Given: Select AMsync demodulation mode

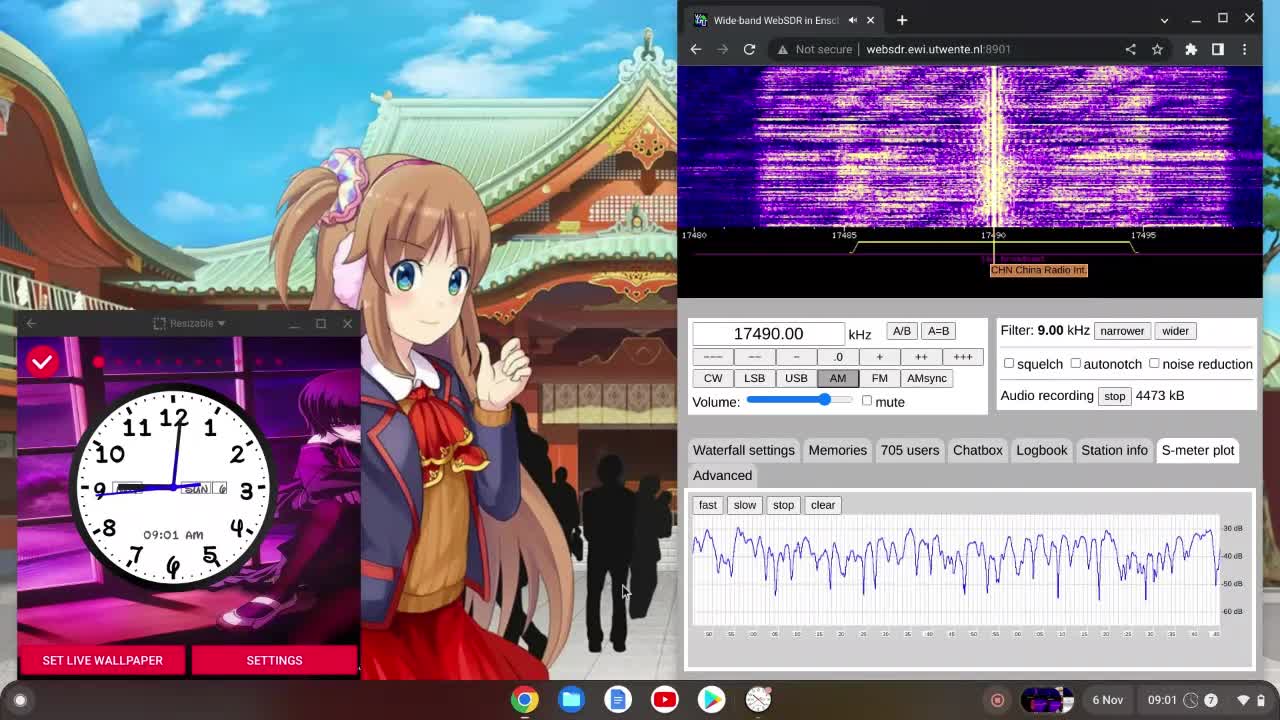Looking at the screenshot, I should click(x=926, y=378).
